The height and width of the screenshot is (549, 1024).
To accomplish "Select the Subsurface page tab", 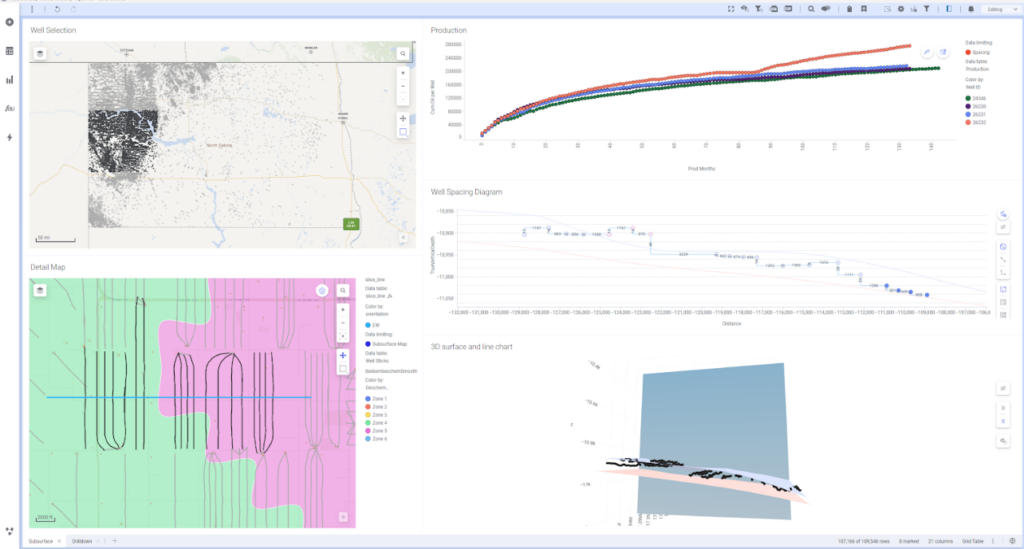I will (41, 541).
